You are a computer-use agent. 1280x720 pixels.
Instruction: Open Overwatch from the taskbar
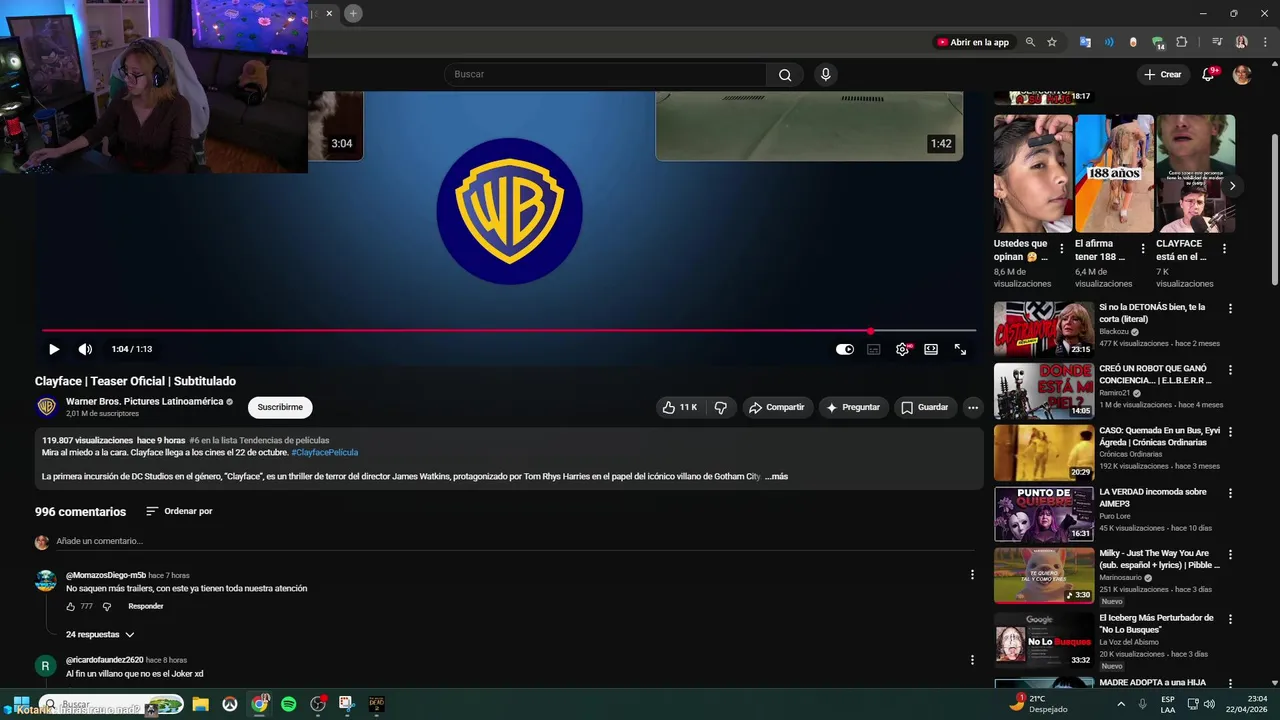(230, 704)
